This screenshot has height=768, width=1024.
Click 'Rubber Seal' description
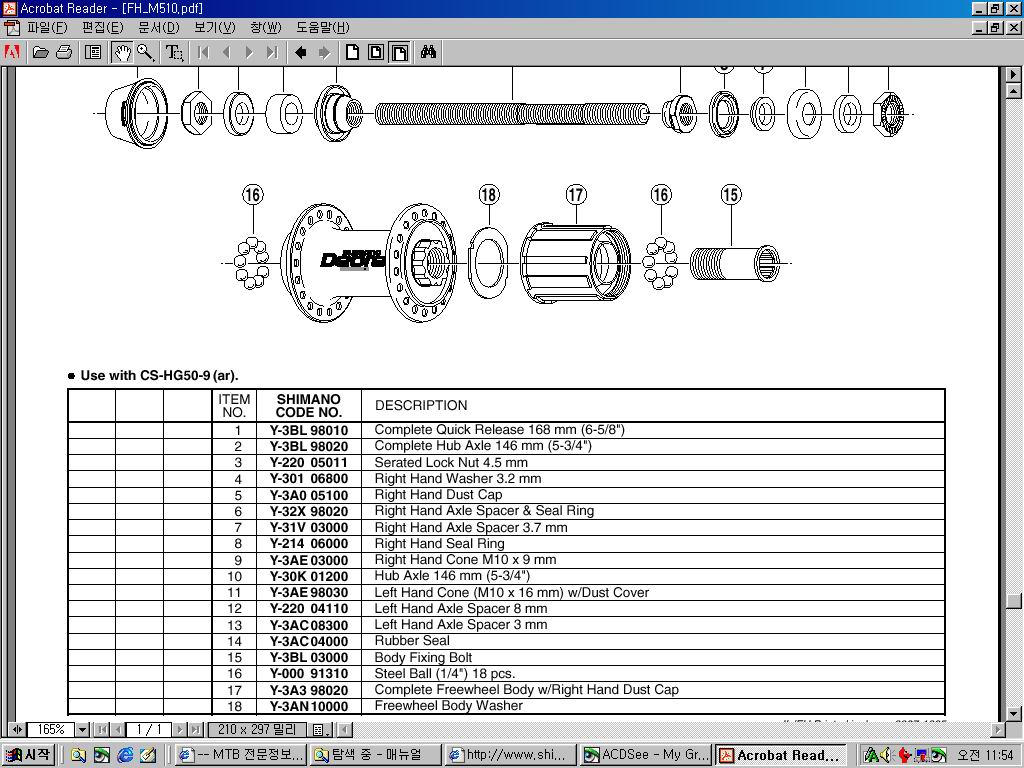pyautogui.click(x=412, y=641)
